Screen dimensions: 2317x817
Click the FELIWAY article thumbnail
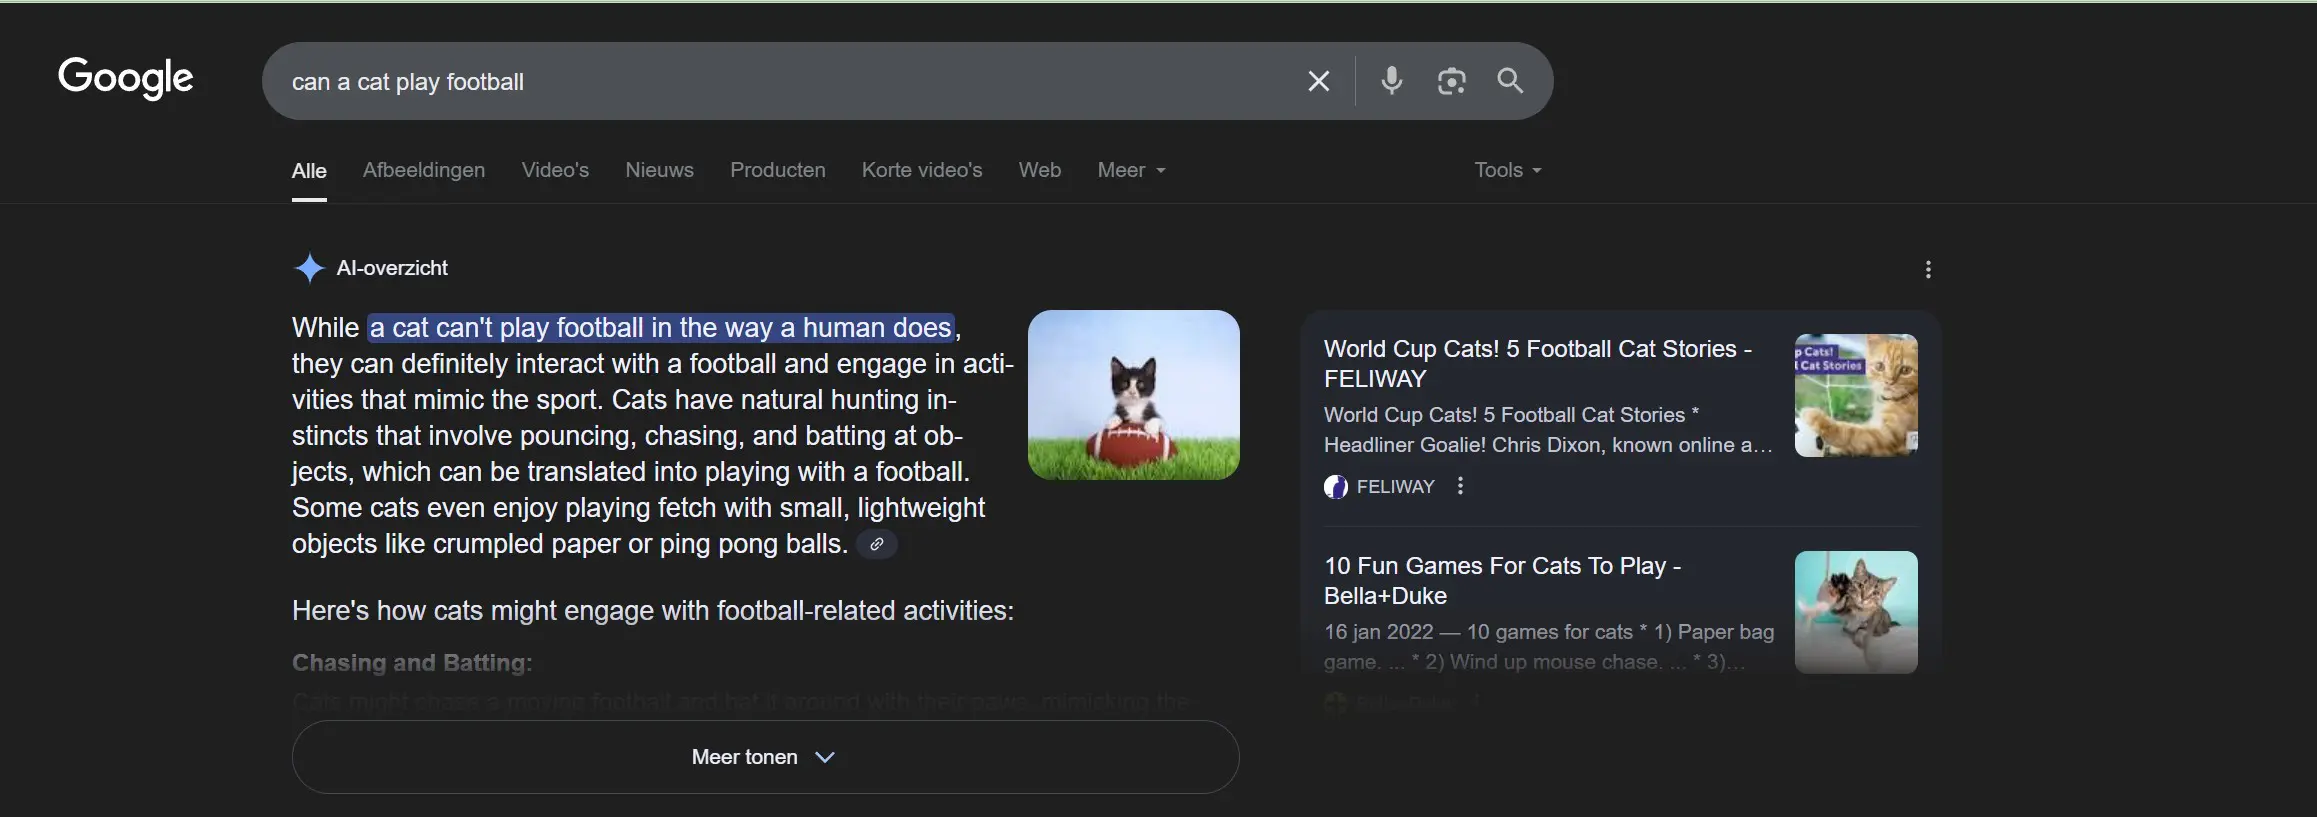click(1856, 396)
